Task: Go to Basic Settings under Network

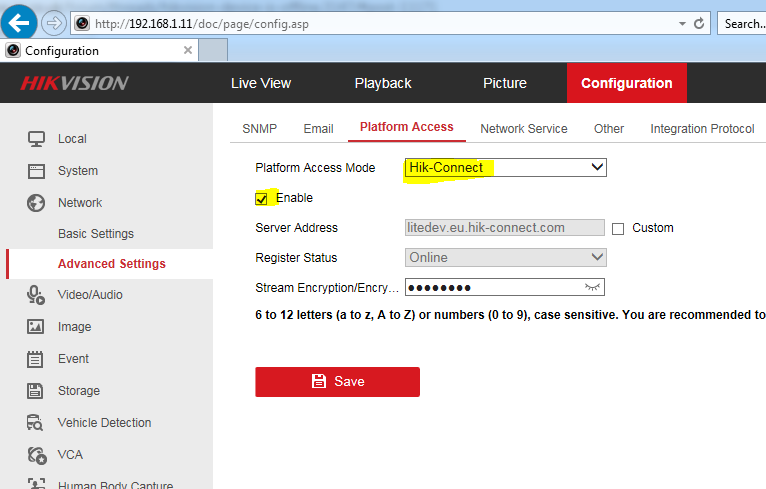Action: [x=96, y=234]
